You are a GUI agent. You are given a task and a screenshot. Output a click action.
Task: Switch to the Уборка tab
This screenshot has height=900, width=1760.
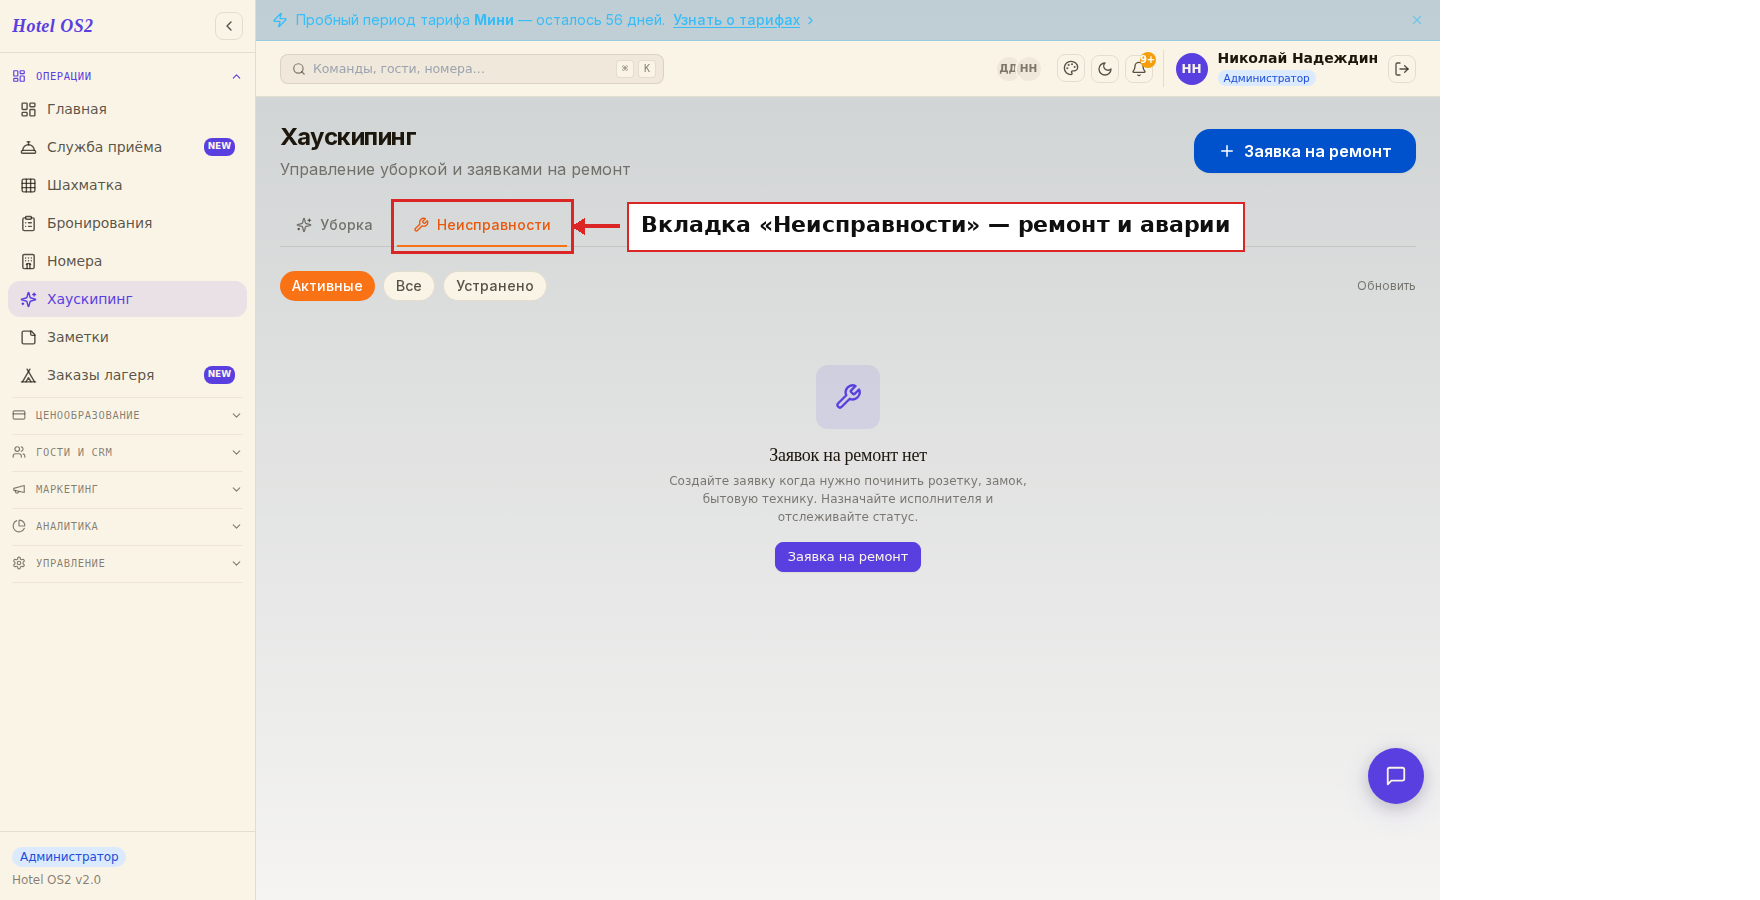(x=334, y=225)
